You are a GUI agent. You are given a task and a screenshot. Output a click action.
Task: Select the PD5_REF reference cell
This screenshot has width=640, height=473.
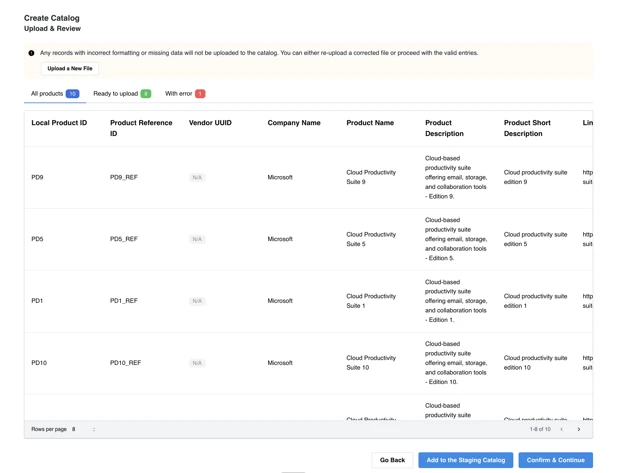tap(124, 239)
